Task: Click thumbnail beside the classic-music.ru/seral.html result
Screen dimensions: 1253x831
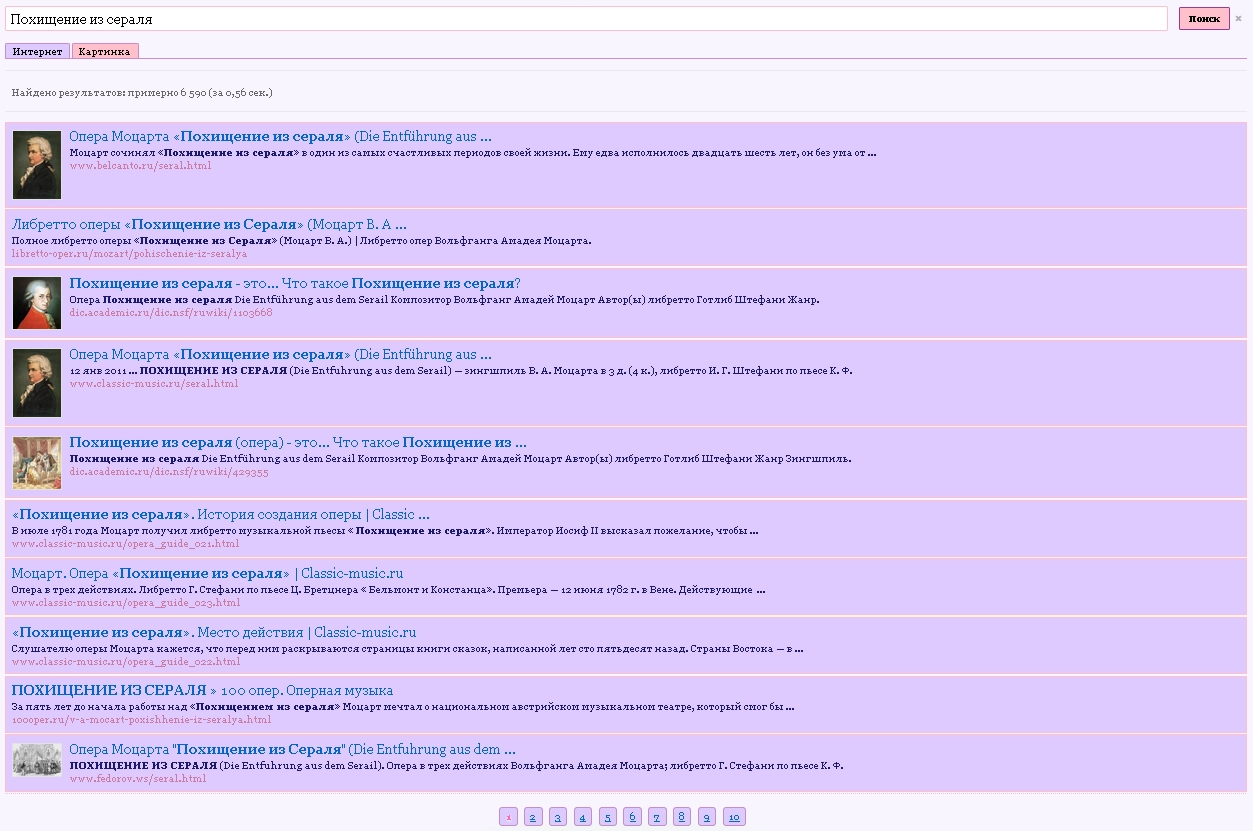Action: (37, 383)
